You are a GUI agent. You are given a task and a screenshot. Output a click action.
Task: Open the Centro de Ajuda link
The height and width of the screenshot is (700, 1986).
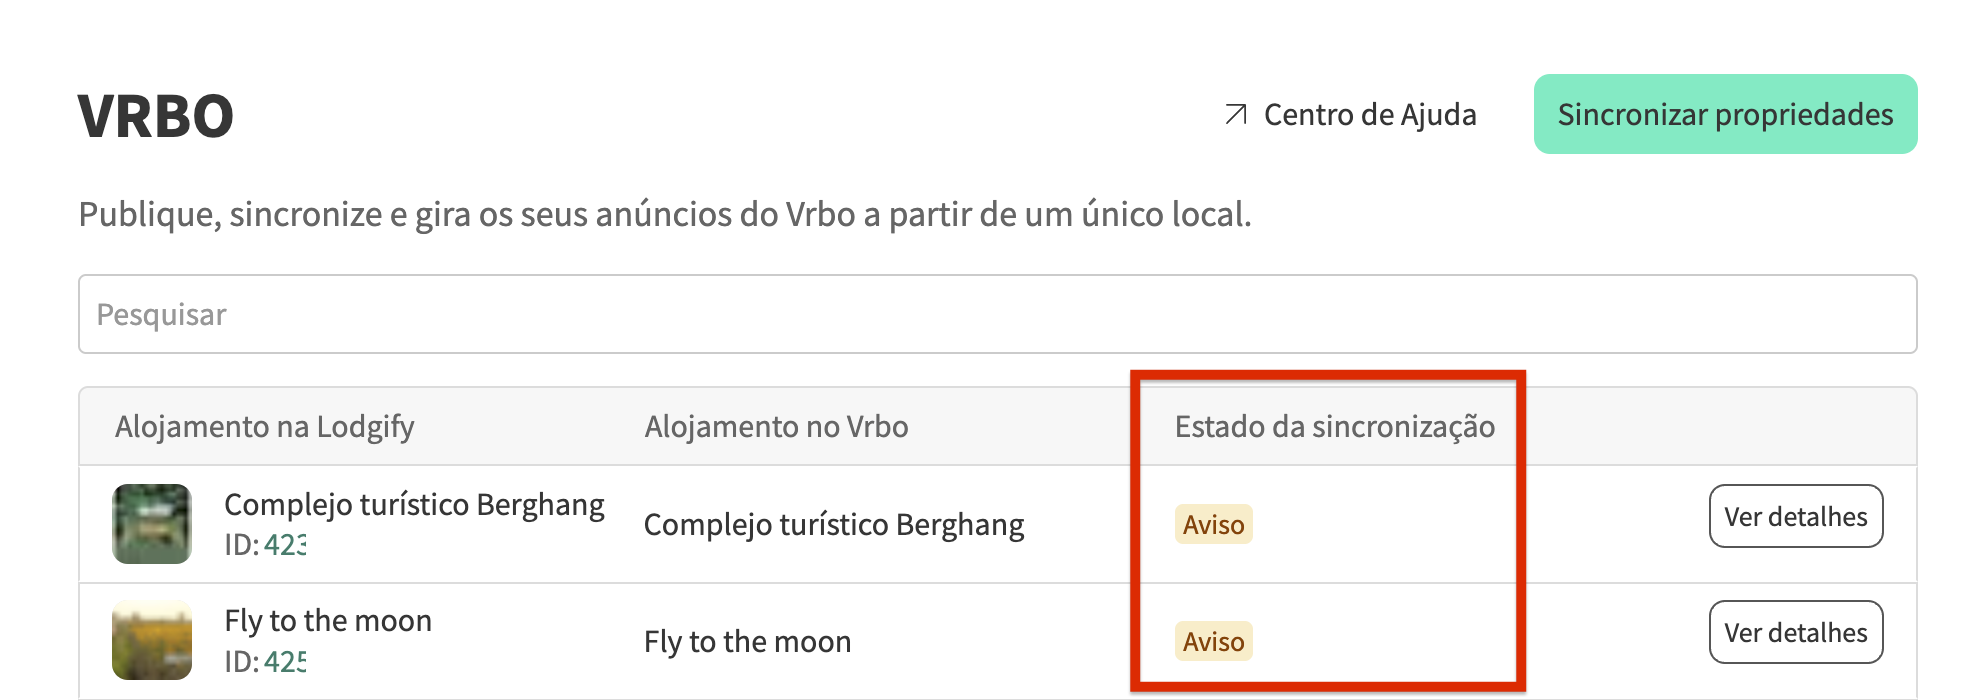coord(1369,115)
